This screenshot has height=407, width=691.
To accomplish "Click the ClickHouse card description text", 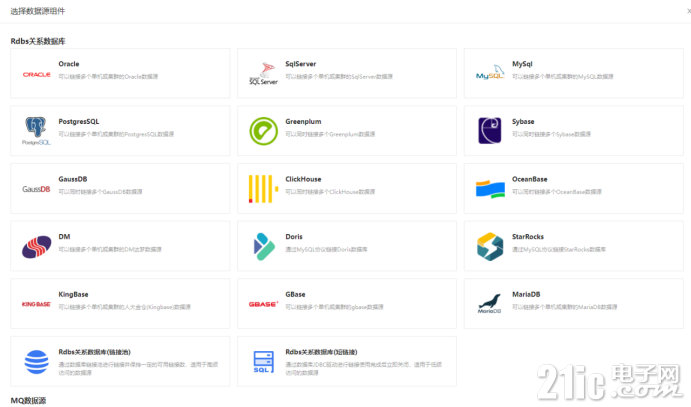I will (330, 192).
